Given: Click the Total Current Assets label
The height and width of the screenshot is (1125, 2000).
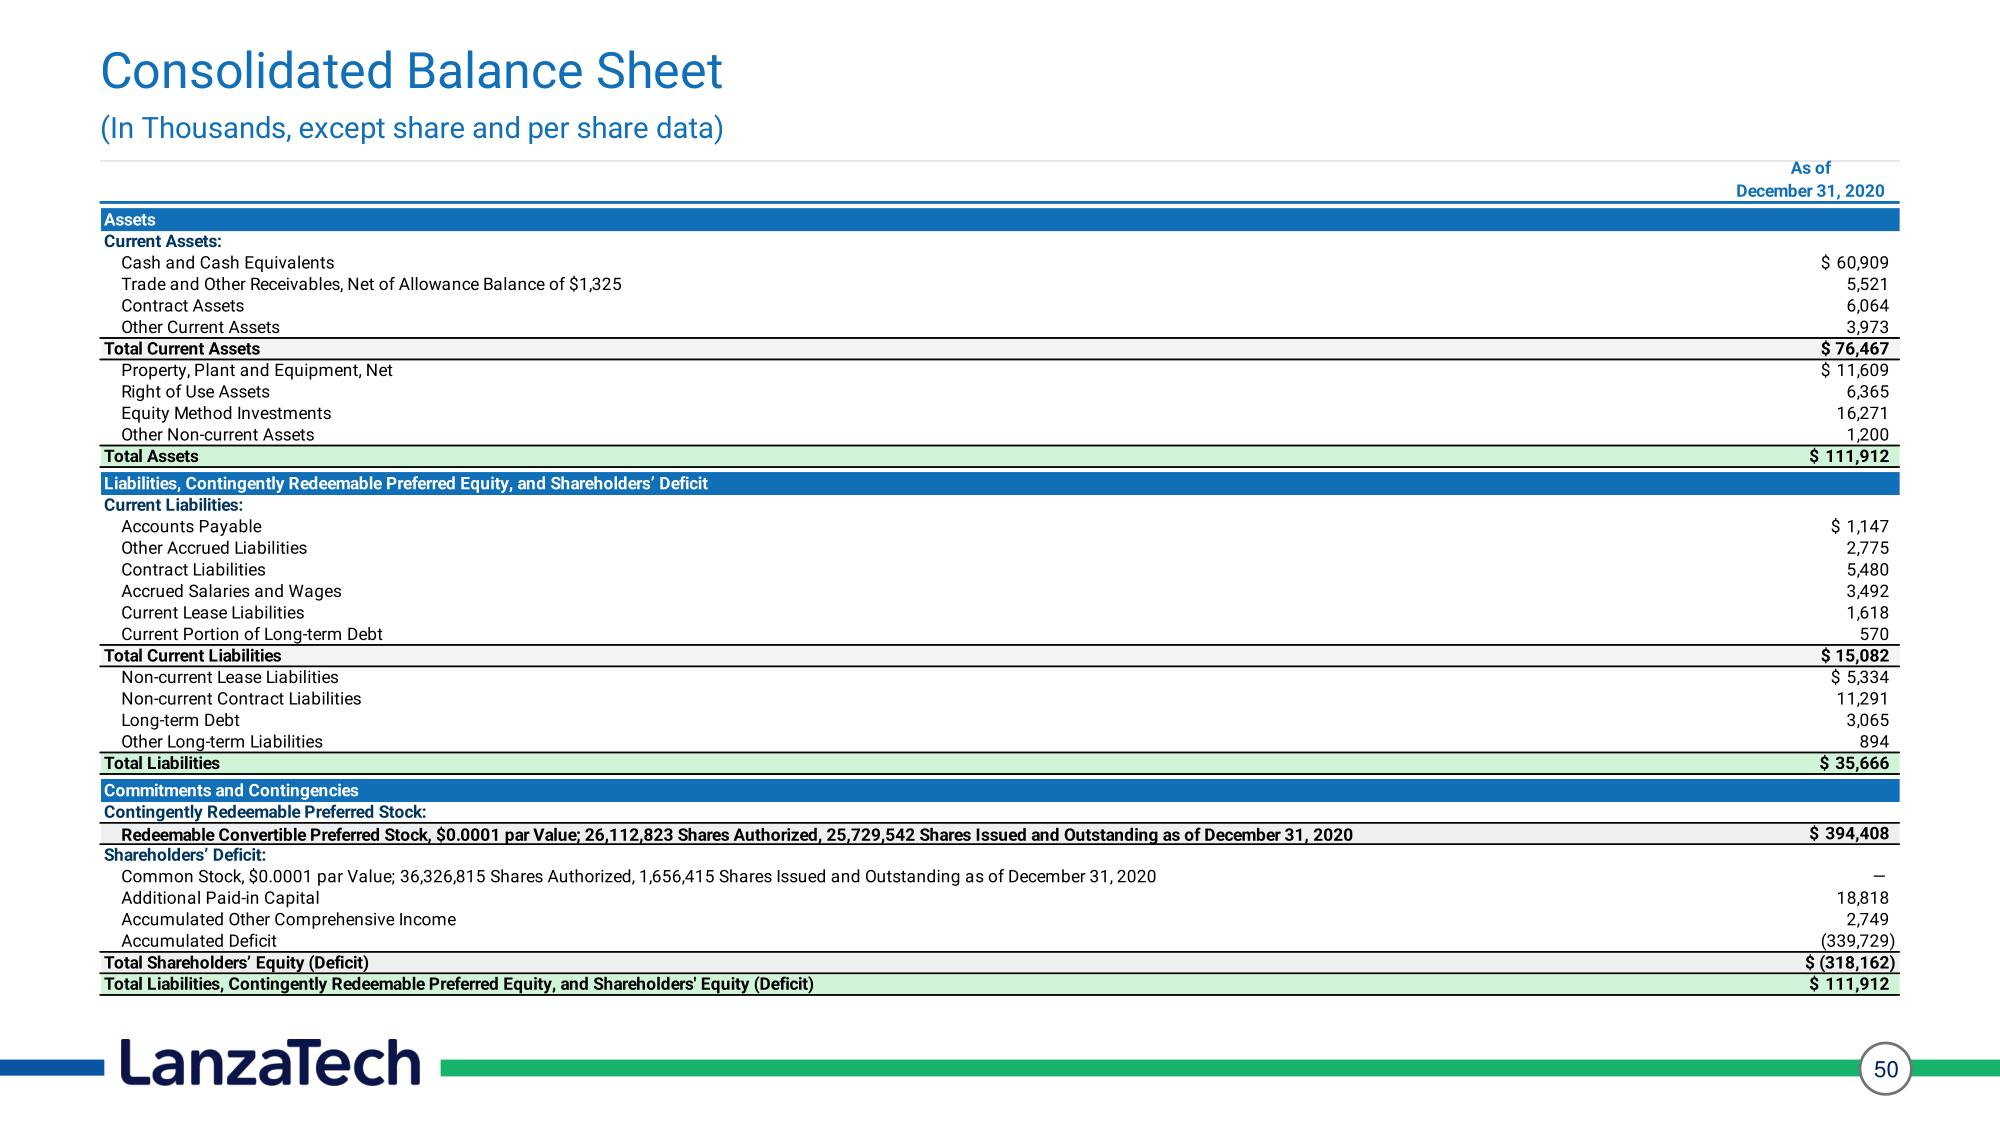Looking at the screenshot, I should 182,349.
